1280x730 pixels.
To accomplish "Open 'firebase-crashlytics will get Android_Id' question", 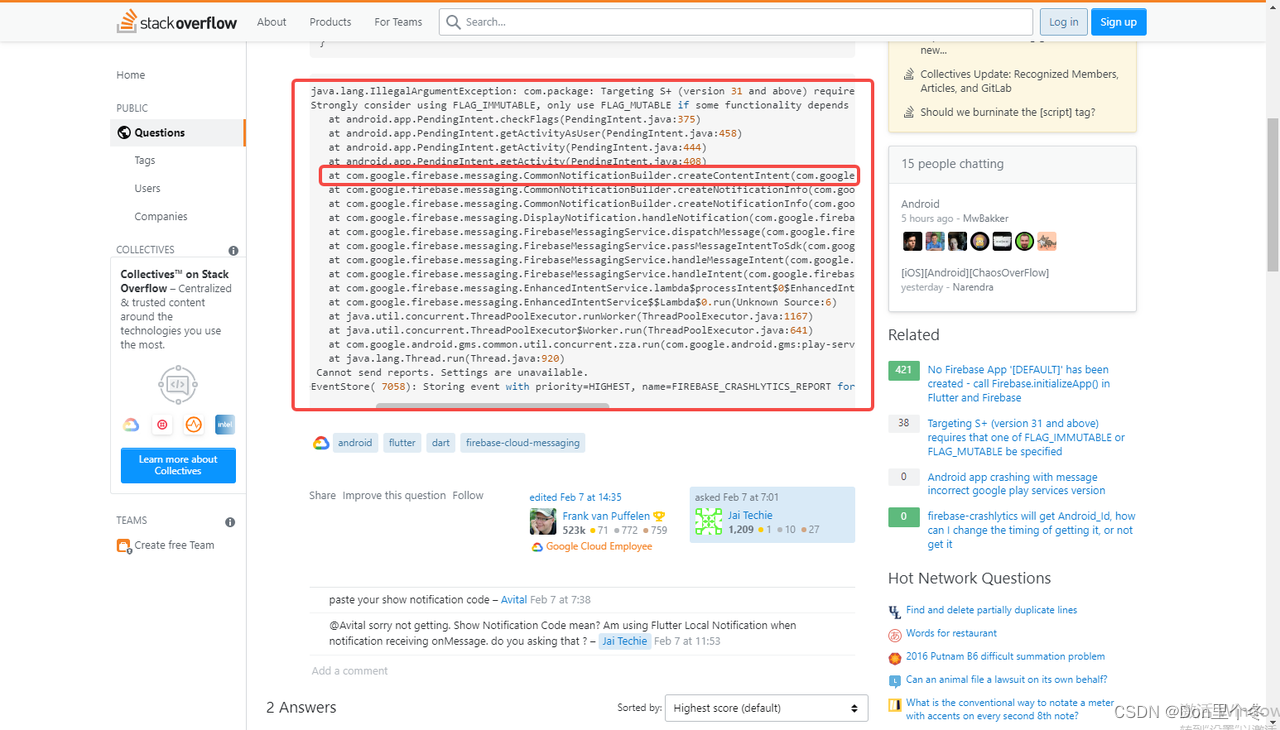I will coord(1031,531).
